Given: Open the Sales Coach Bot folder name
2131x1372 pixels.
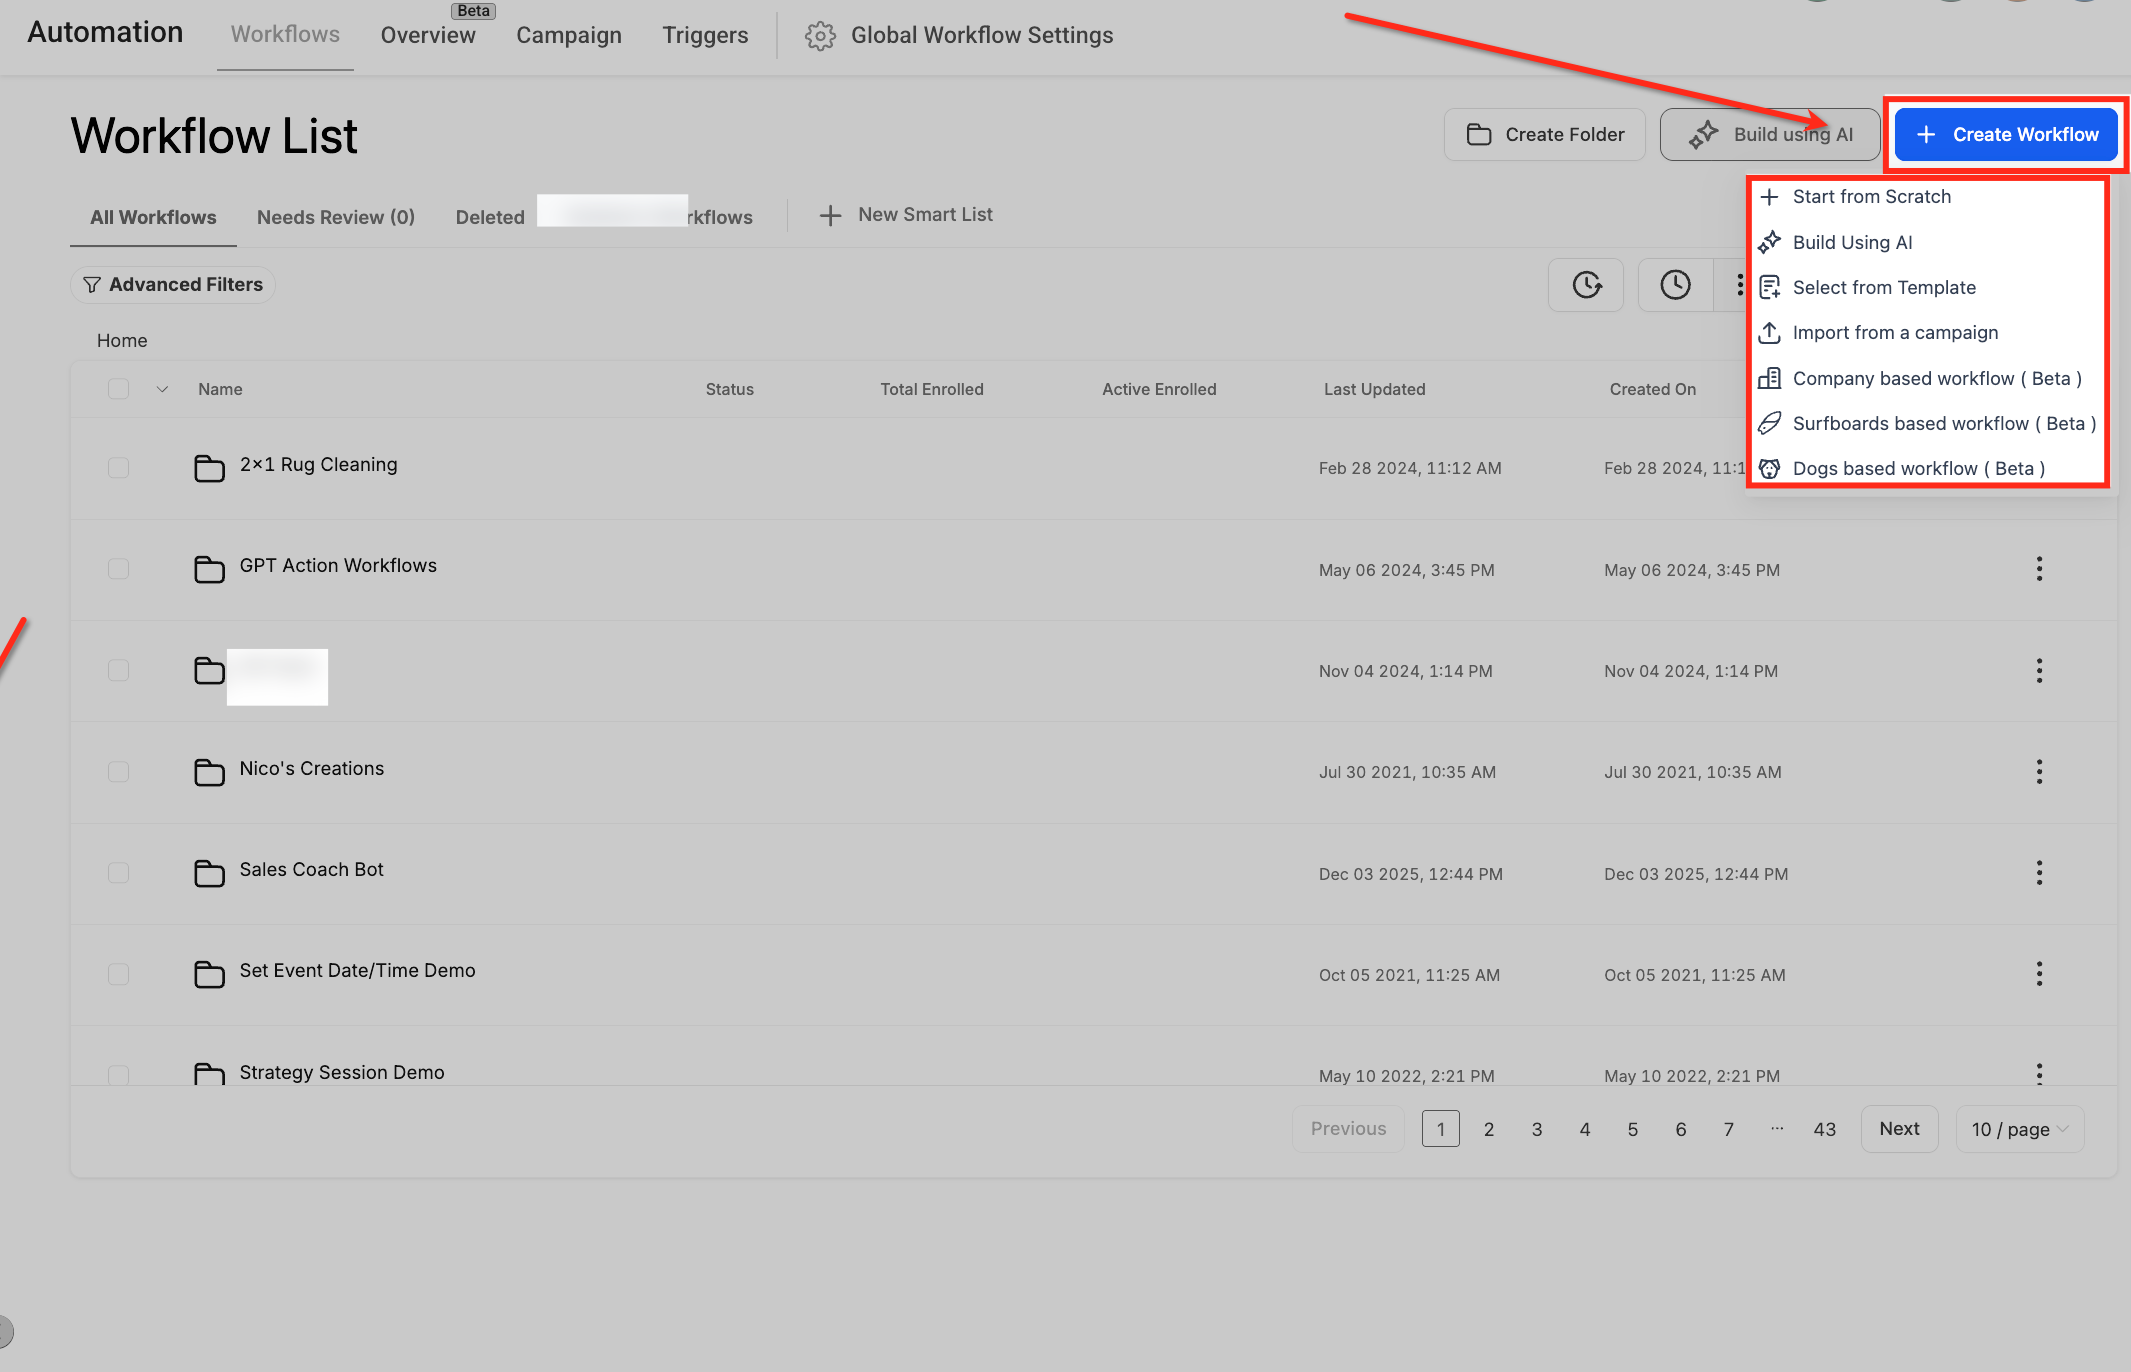Looking at the screenshot, I should coord(312,870).
